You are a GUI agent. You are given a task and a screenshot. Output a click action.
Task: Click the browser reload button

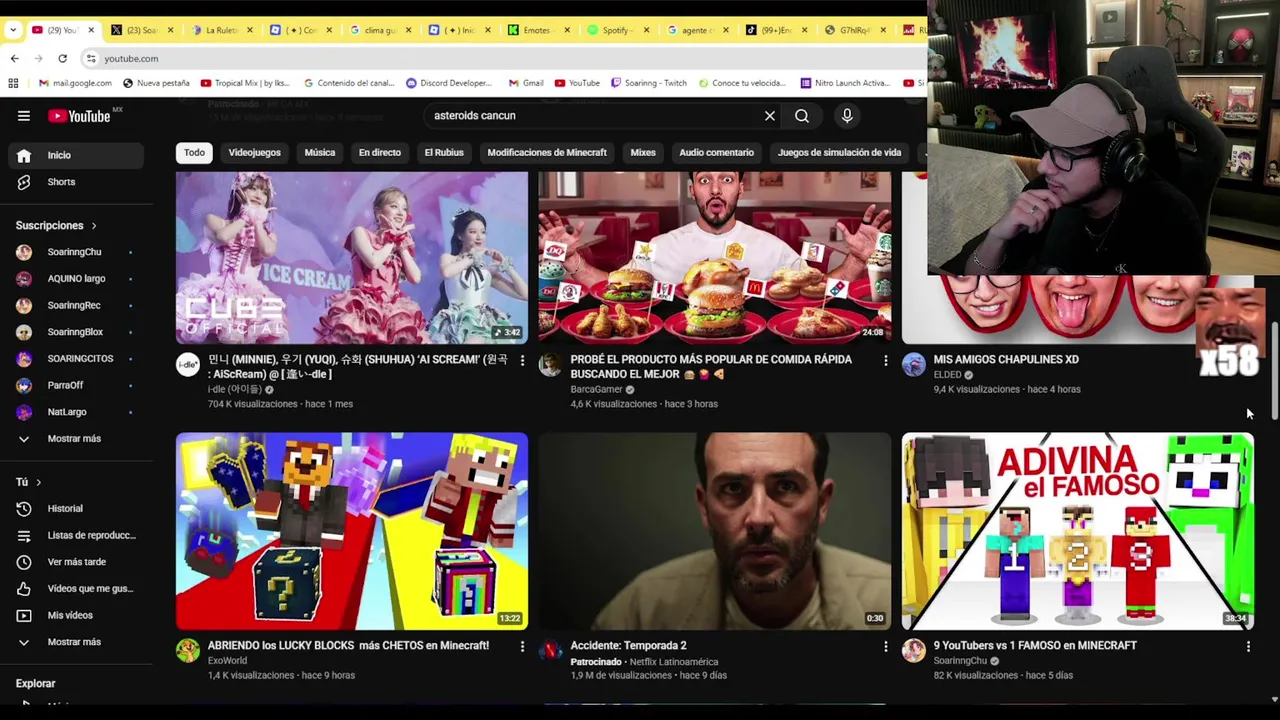[62, 58]
